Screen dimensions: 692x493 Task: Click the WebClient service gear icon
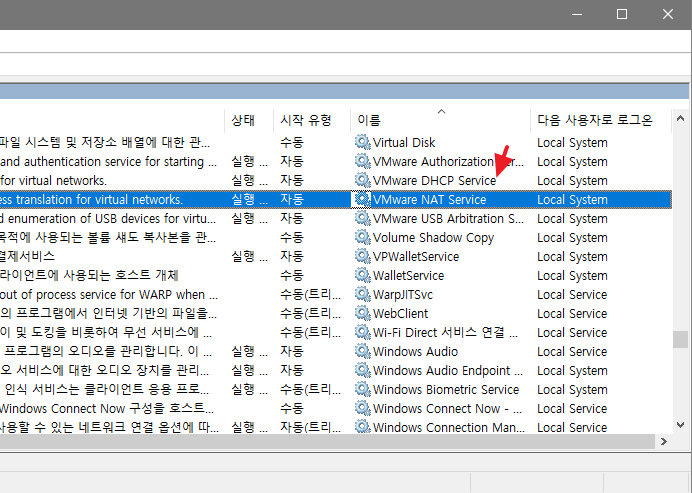click(363, 313)
